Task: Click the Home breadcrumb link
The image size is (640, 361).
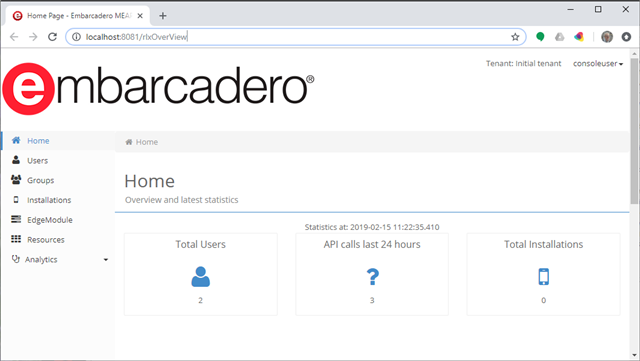Action: 147,142
